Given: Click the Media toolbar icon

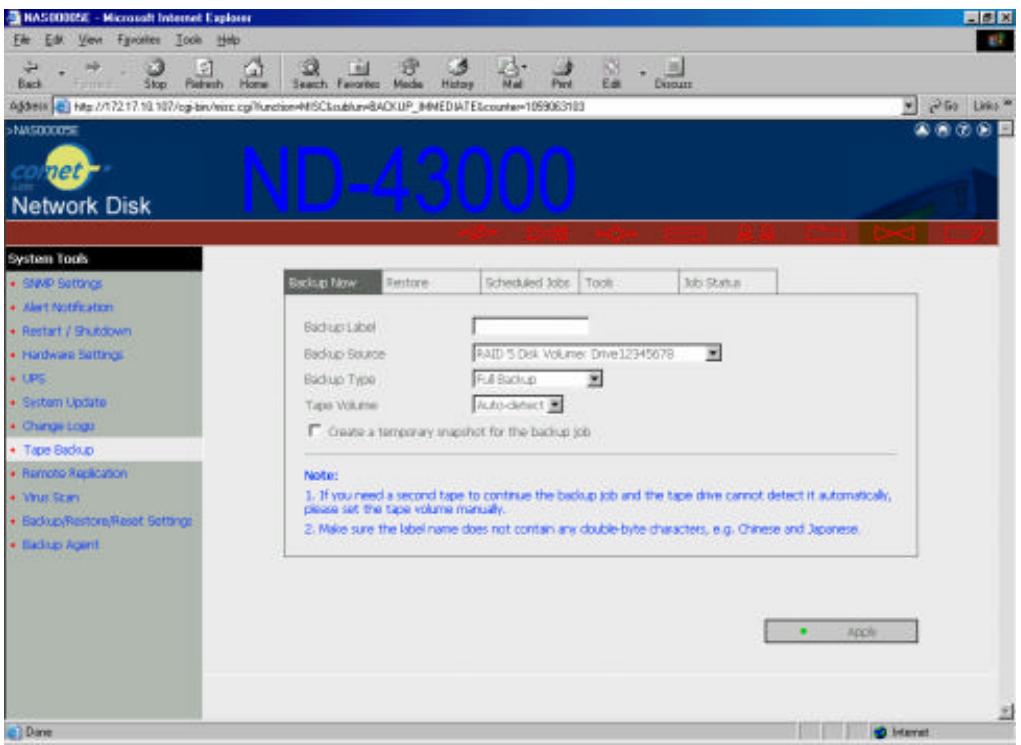Looking at the screenshot, I should [x=408, y=67].
